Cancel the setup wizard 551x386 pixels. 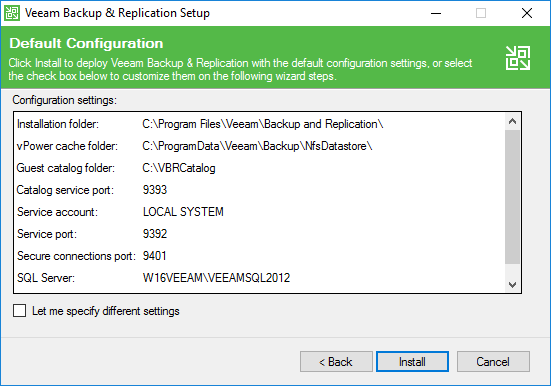click(493, 361)
